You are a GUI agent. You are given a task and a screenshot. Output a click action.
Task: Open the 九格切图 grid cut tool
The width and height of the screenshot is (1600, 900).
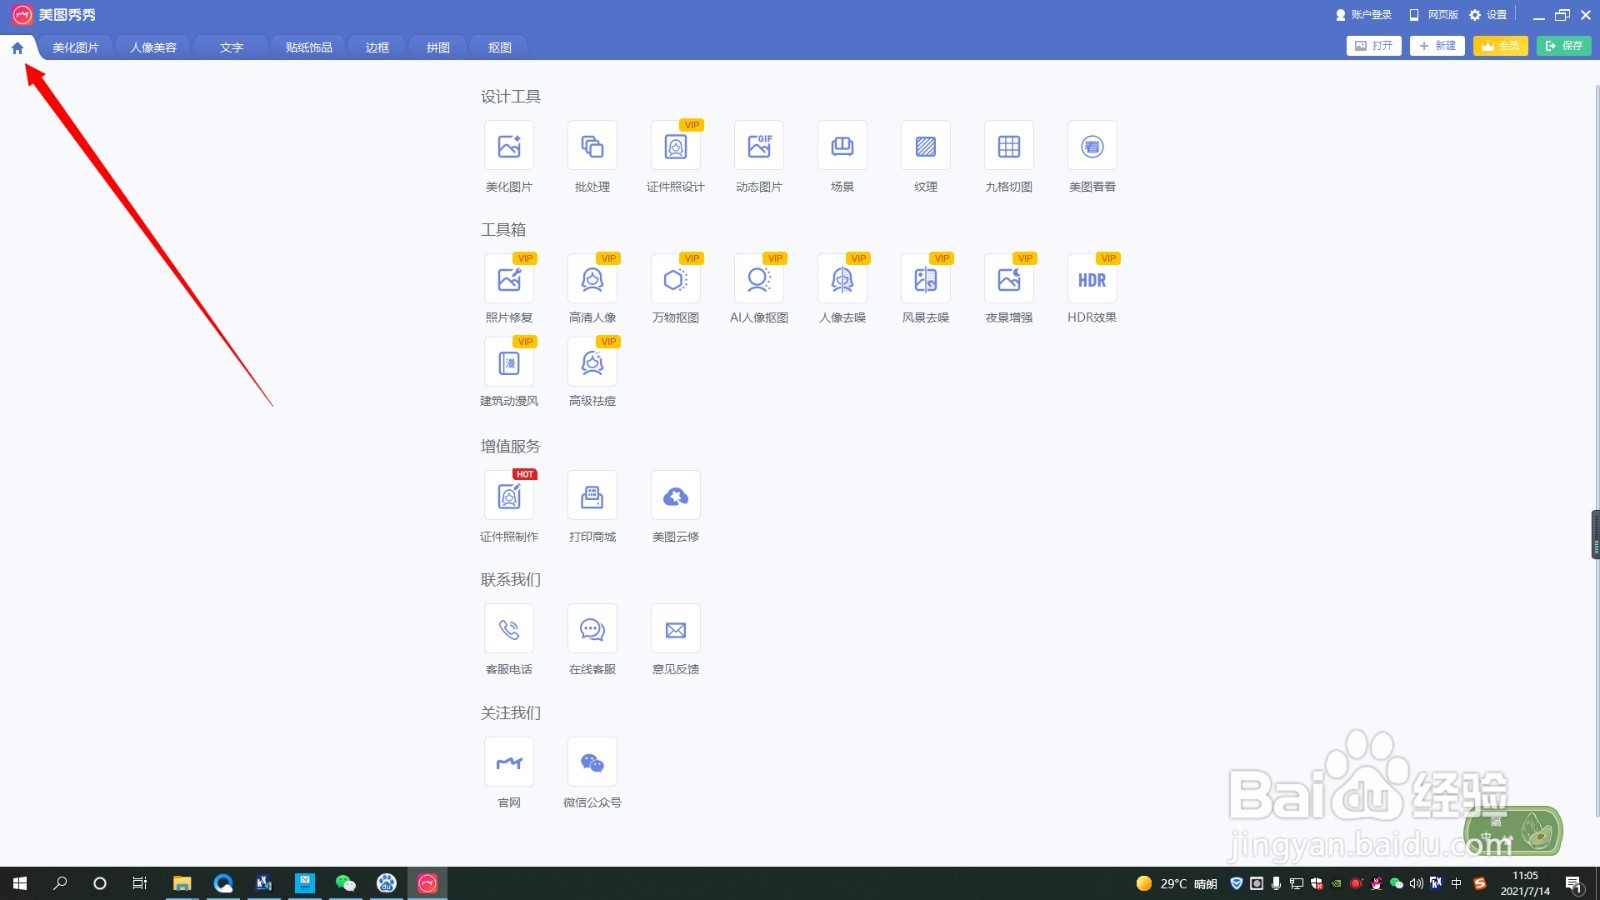pos(1009,146)
